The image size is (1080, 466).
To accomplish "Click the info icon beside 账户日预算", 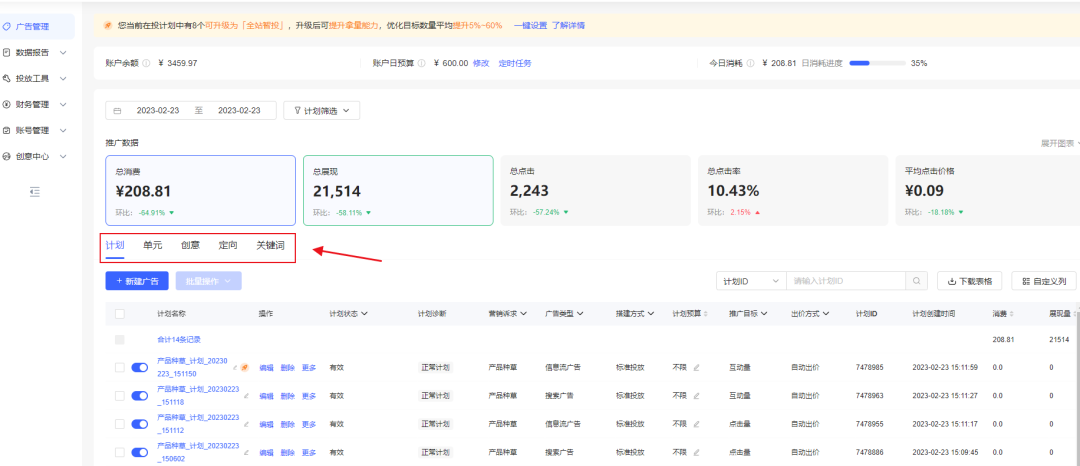I will (422, 63).
